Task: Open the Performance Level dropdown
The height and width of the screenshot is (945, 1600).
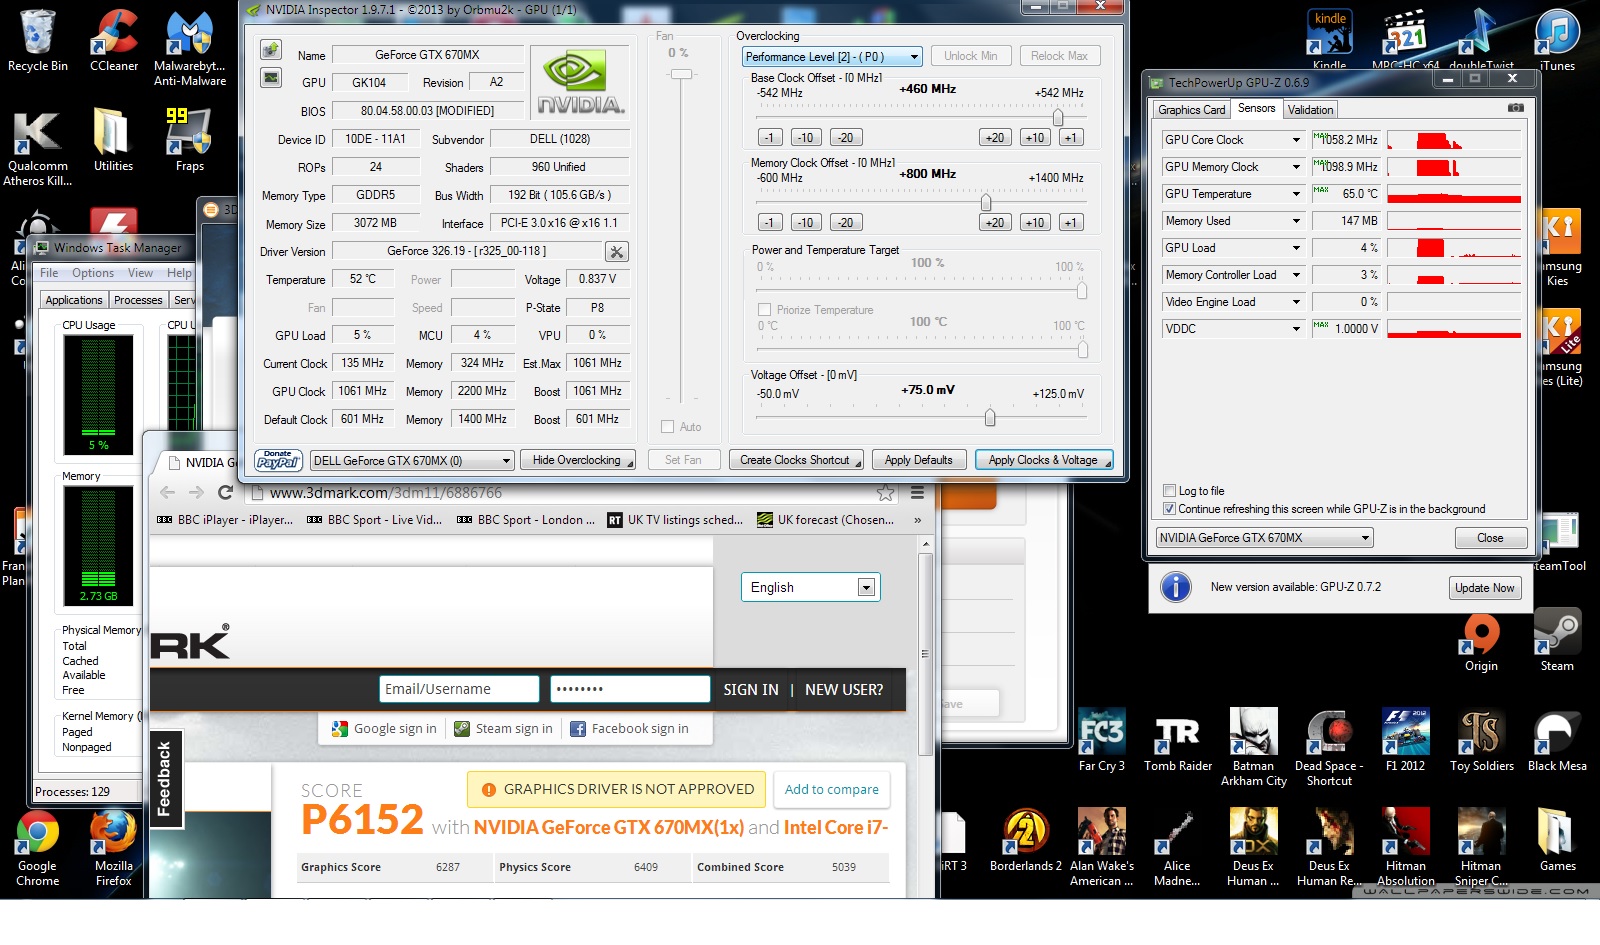Action: (x=832, y=57)
